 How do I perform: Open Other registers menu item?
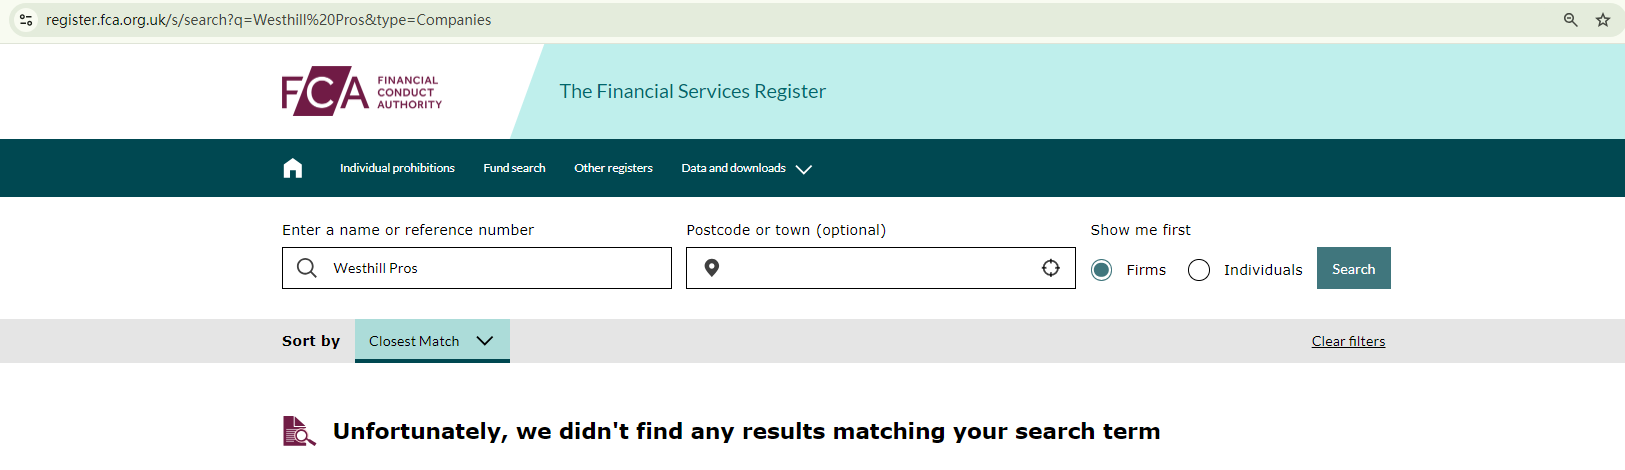[x=613, y=168]
